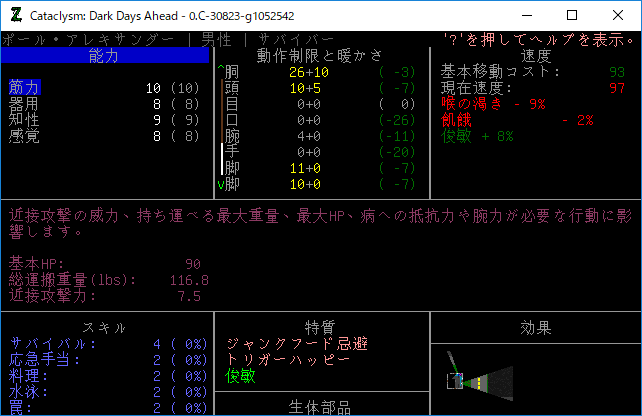The width and height of the screenshot is (642, 416).
Task: Maximize the Cataclysm window
Action: tap(572, 15)
